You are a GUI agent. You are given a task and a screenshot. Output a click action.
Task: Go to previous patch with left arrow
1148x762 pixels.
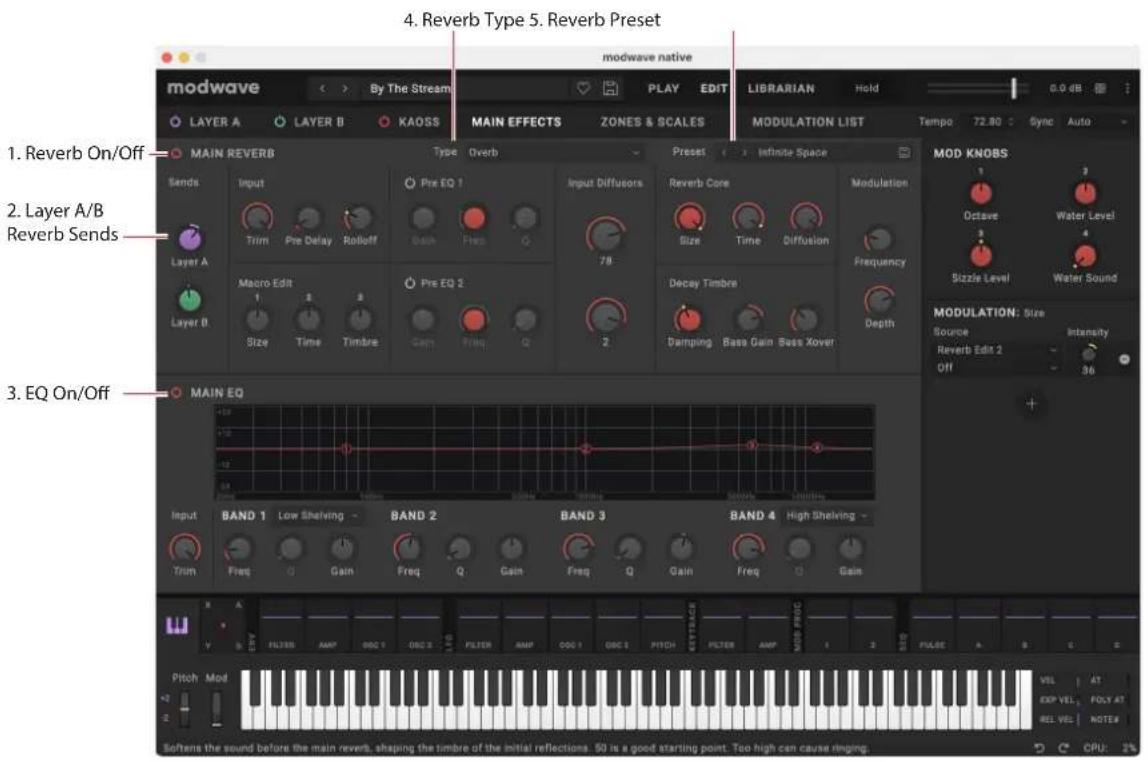click(x=322, y=89)
